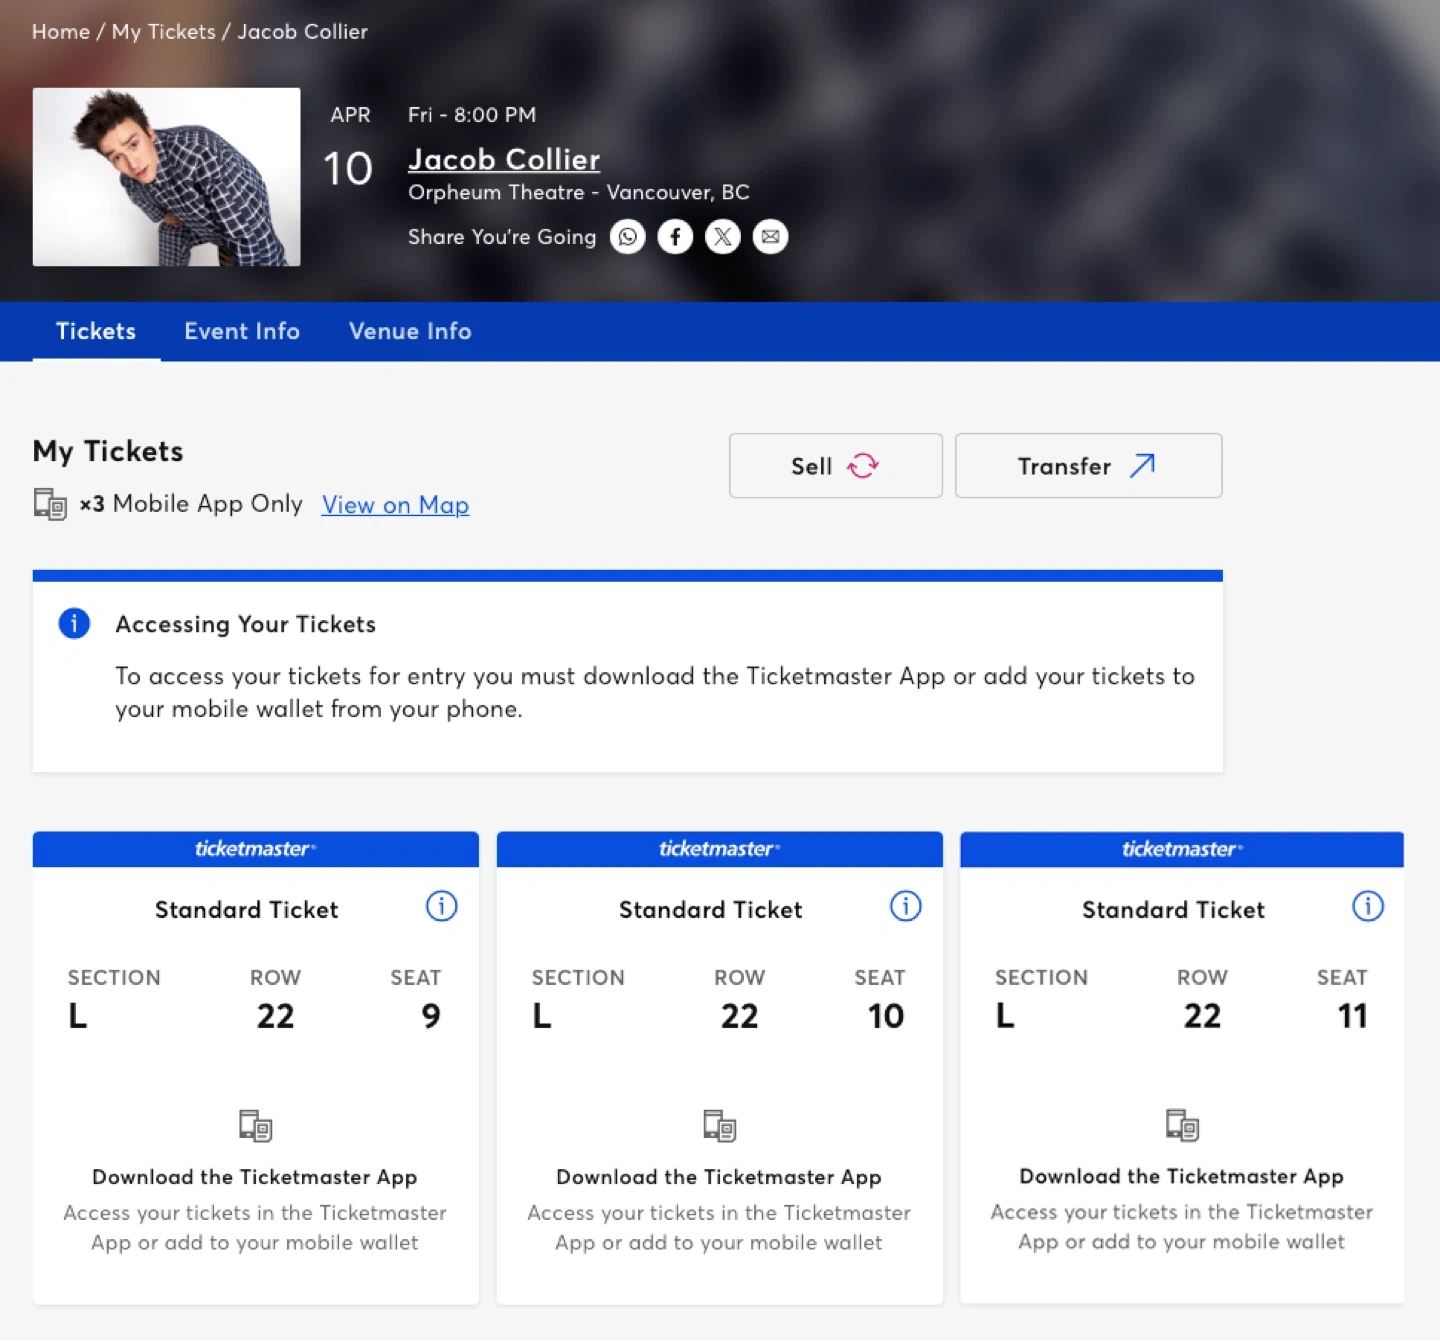Share event on X icon
The width and height of the screenshot is (1440, 1341).
click(x=722, y=237)
